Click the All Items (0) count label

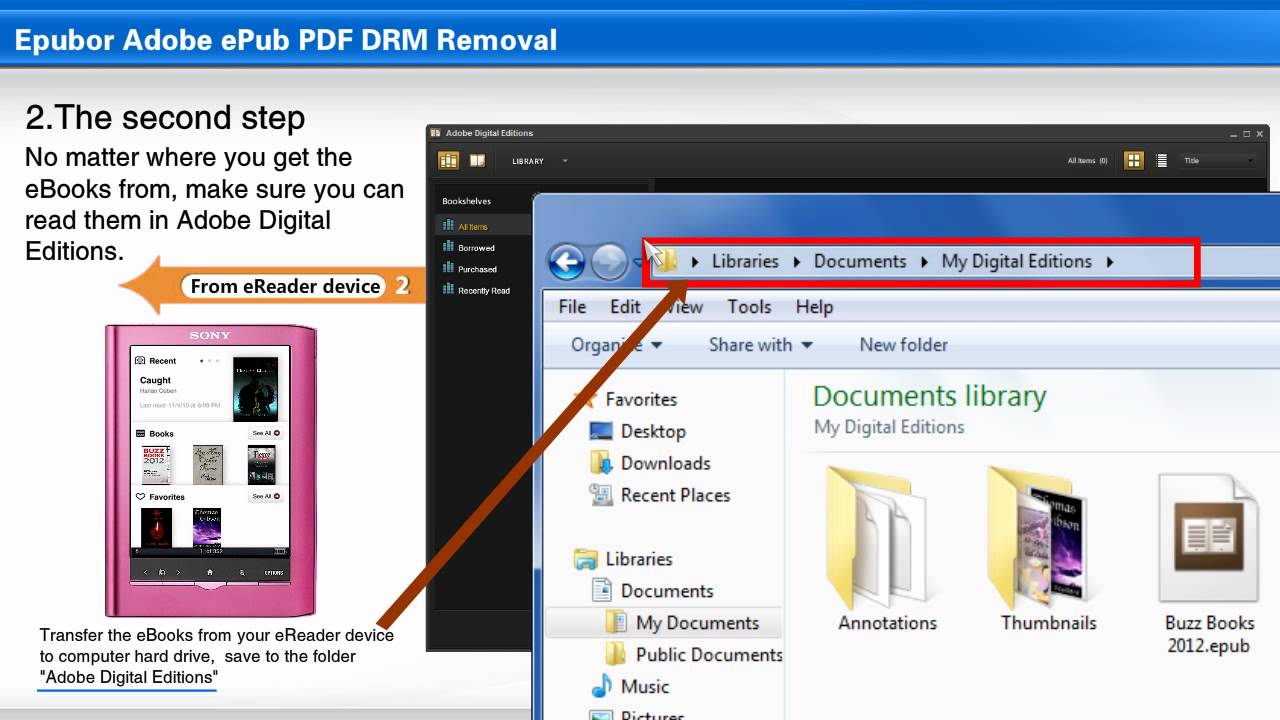click(x=1087, y=161)
